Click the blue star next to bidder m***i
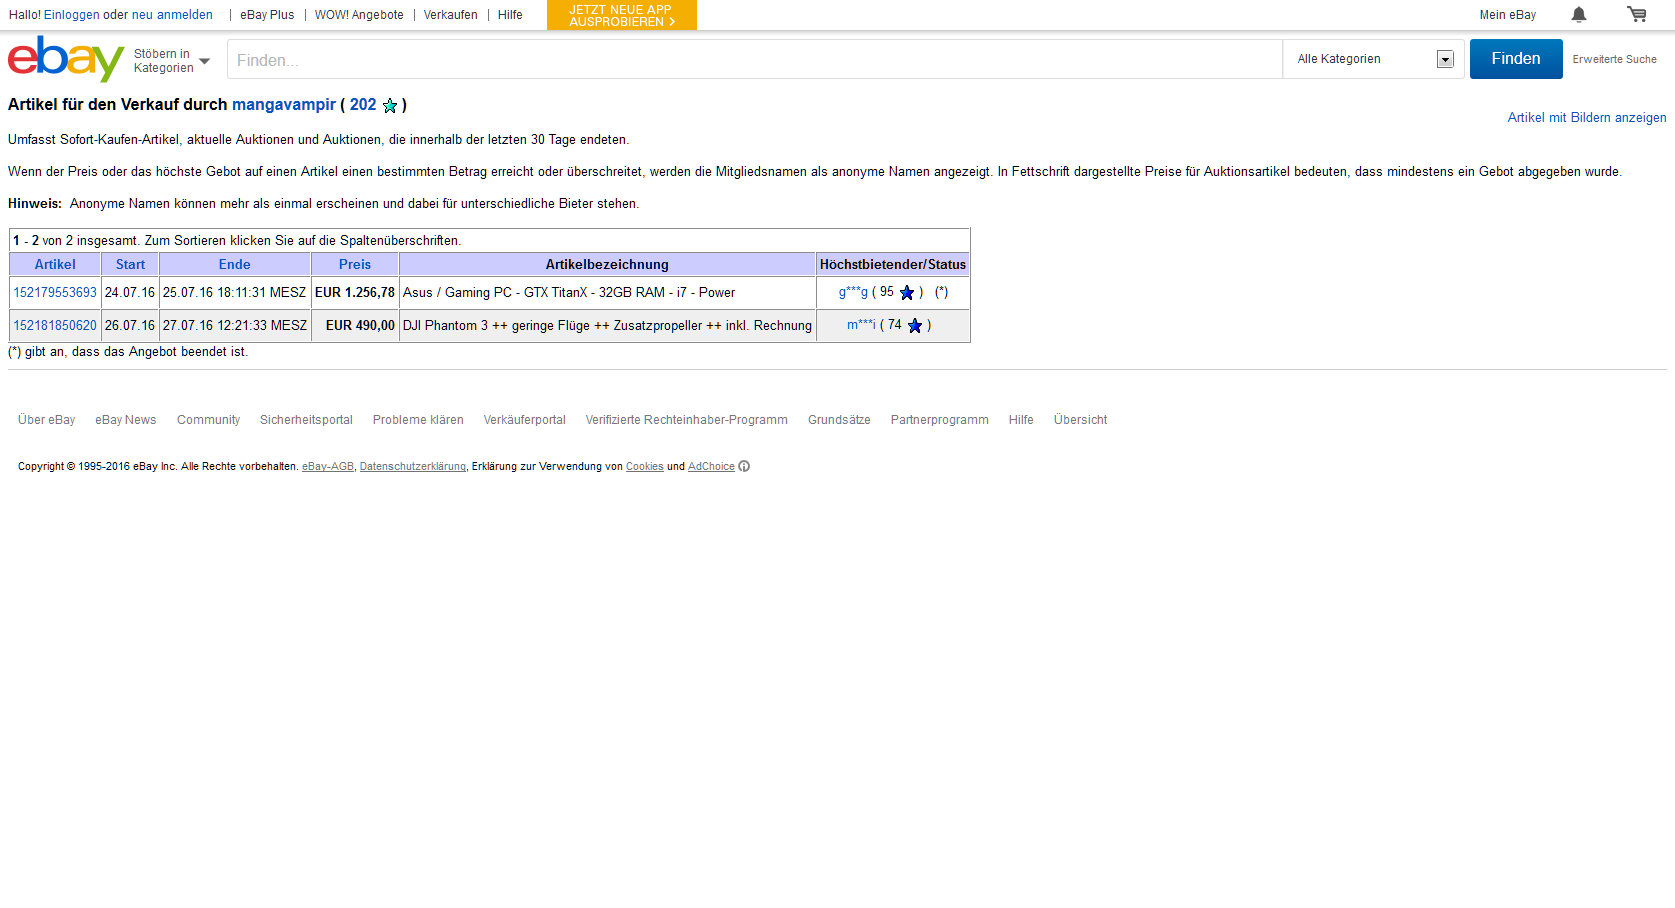1675x908 pixels. (x=915, y=325)
